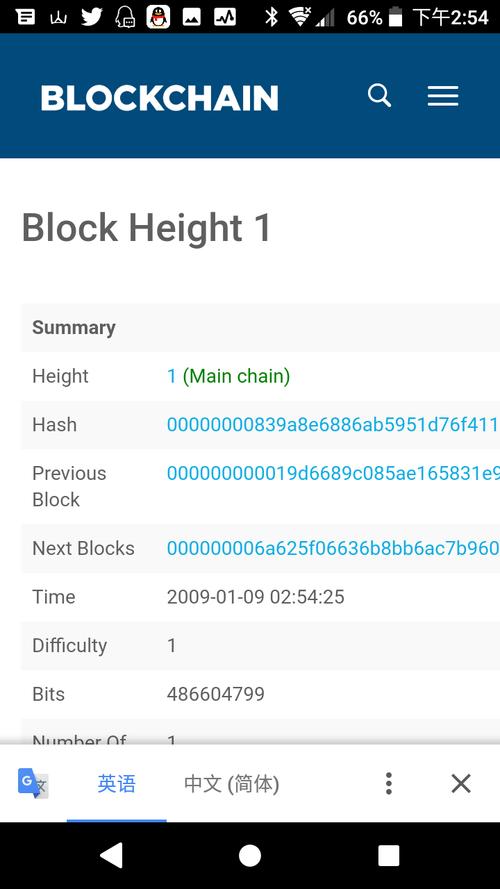Tap the image gallery notification icon
Image resolution: width=500 pixels, height=889 pixels.
tap(192, 17)
